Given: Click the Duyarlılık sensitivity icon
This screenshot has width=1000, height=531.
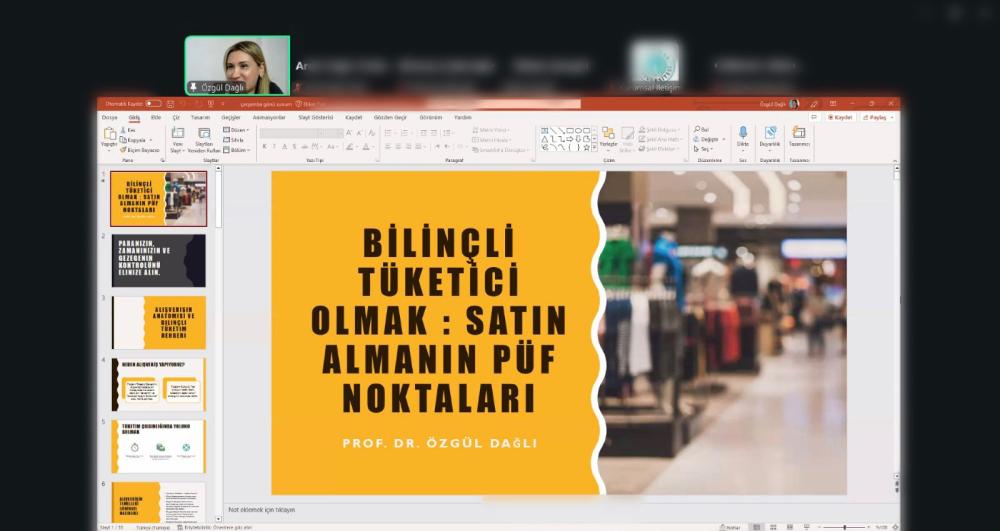Looking at the screenshot, I should coord(770,133).
